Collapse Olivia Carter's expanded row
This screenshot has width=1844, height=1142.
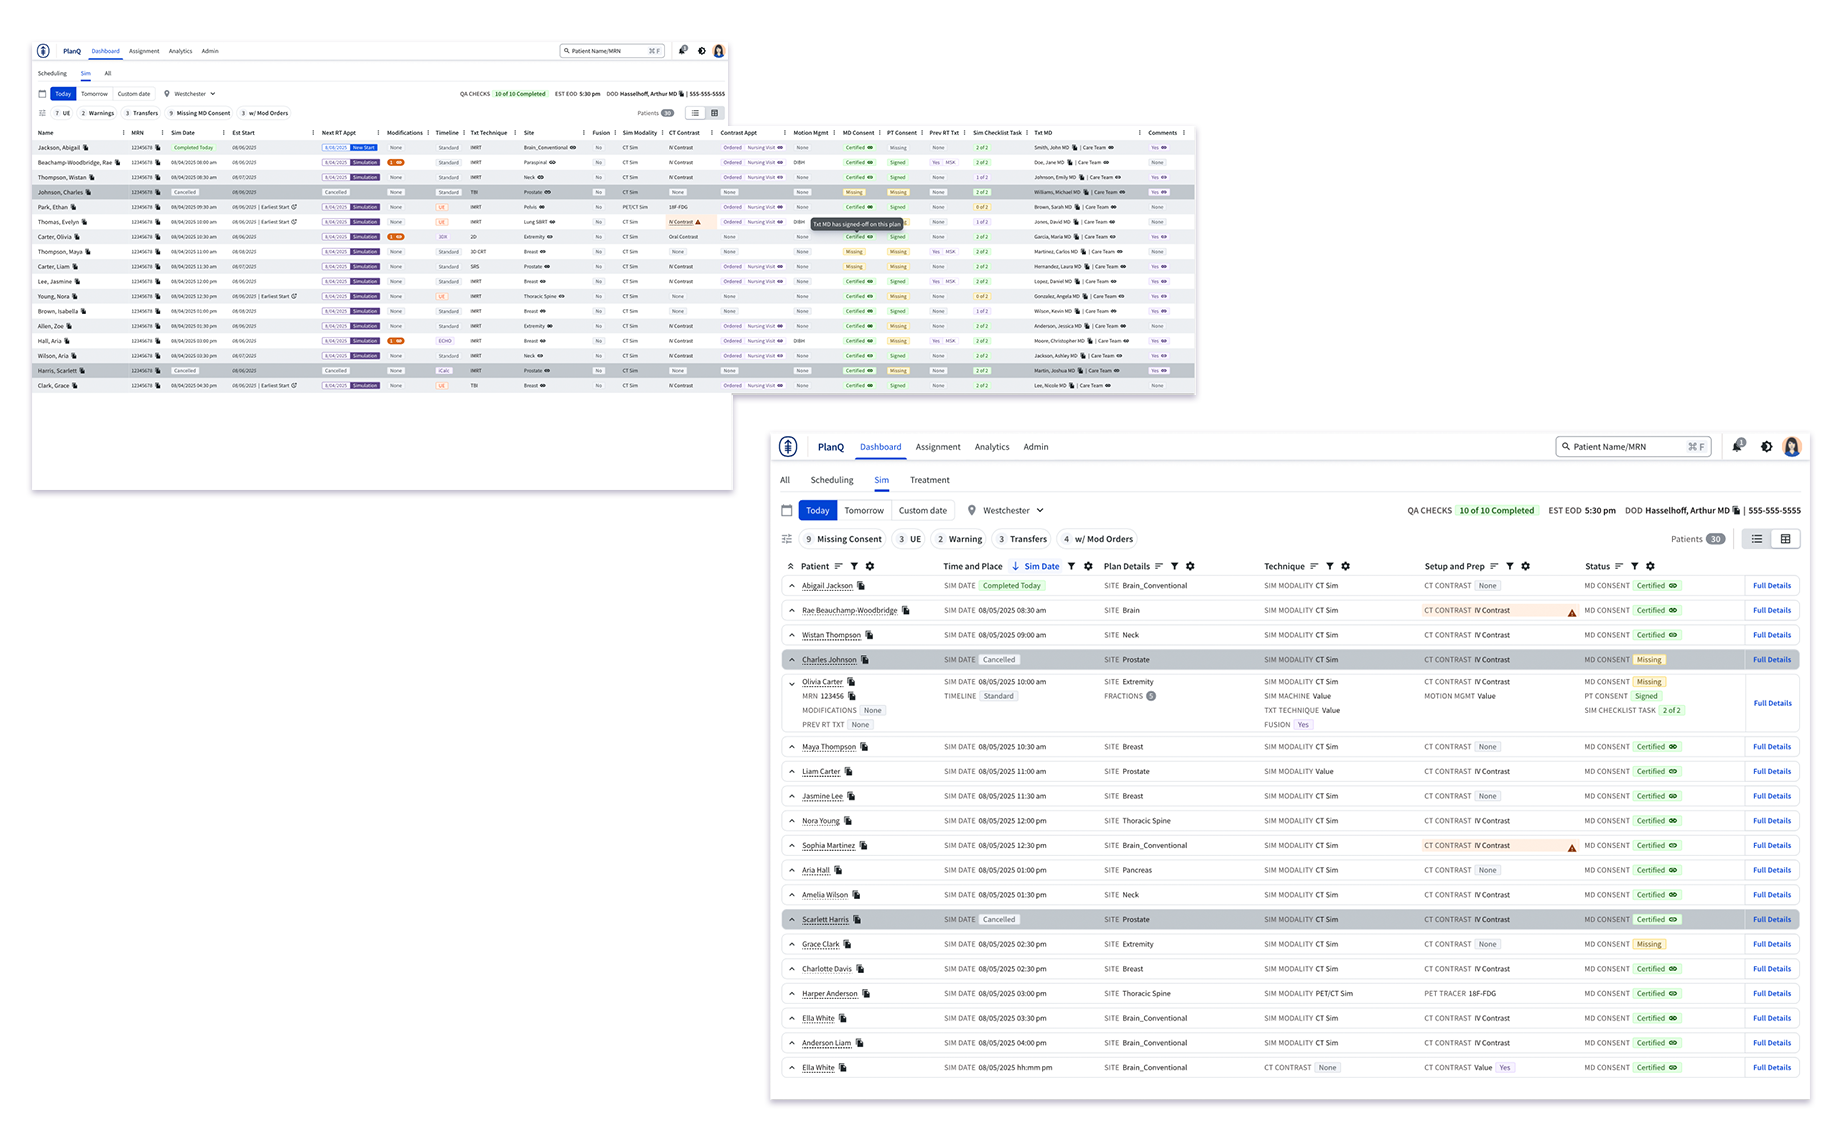point(792,681)
